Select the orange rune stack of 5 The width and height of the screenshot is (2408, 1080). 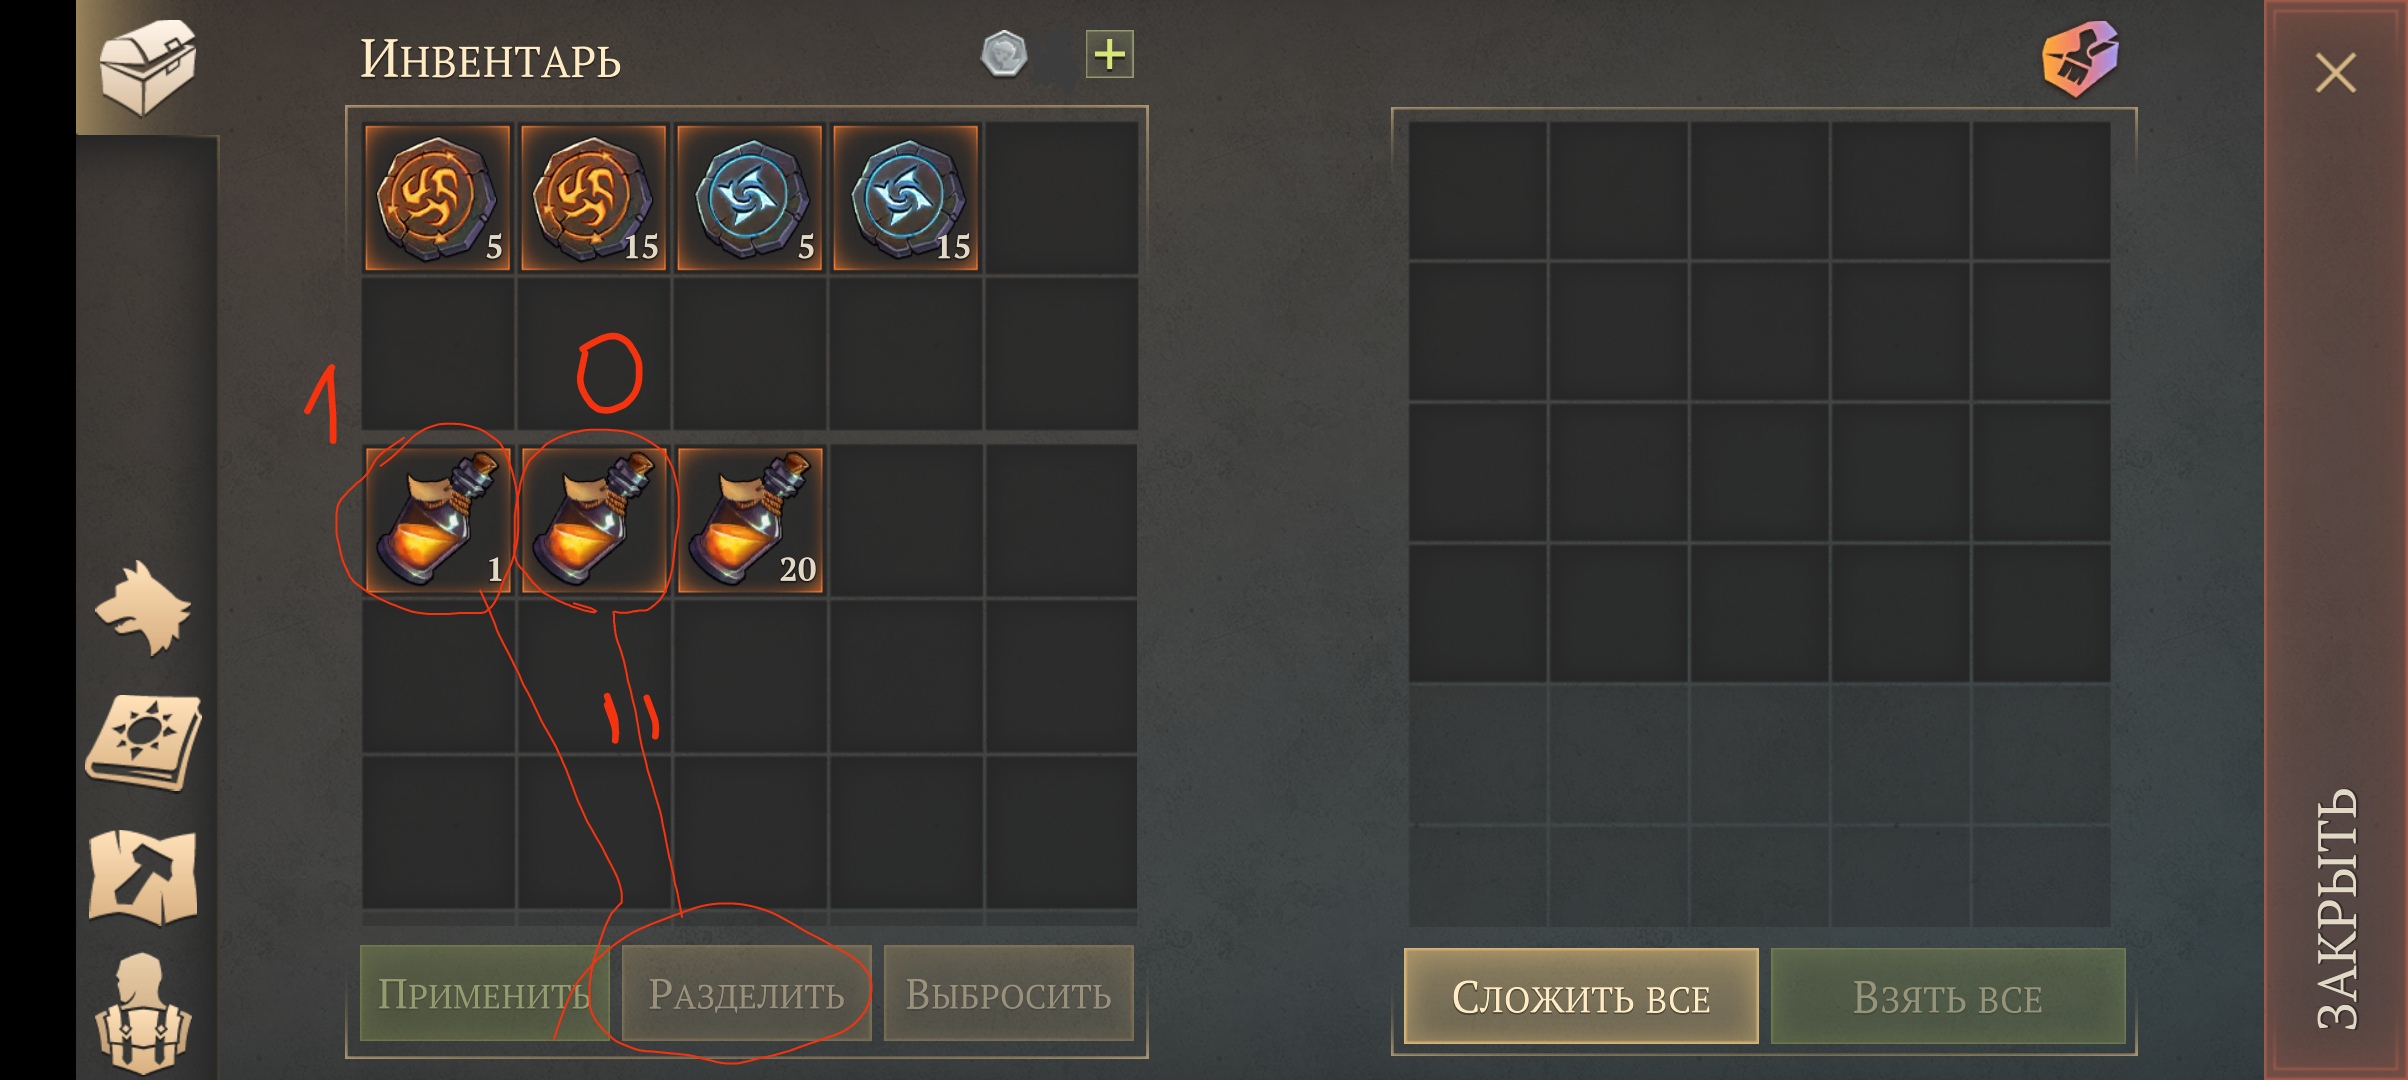pyautogui.click(x=437, y=198)
